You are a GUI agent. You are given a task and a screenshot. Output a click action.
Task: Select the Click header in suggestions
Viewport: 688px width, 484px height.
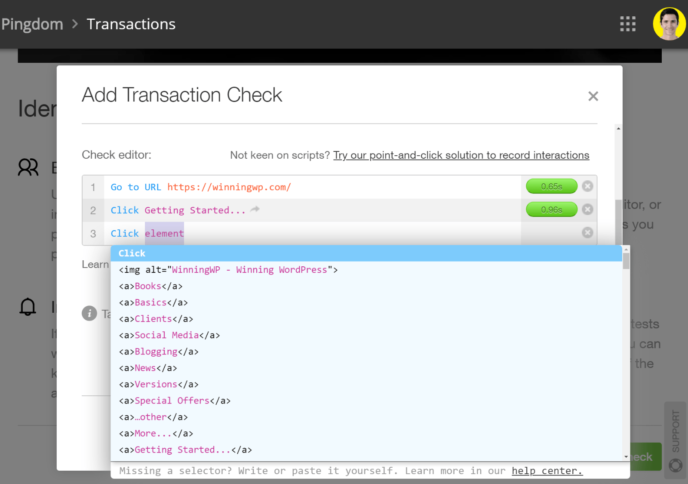[366, 253]
